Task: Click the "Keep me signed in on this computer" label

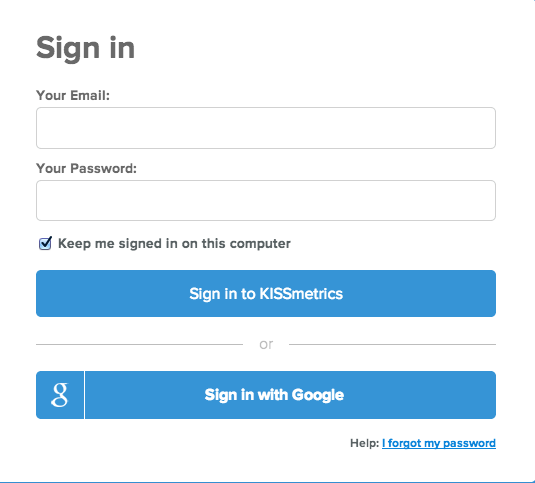Action: (174, 244)
